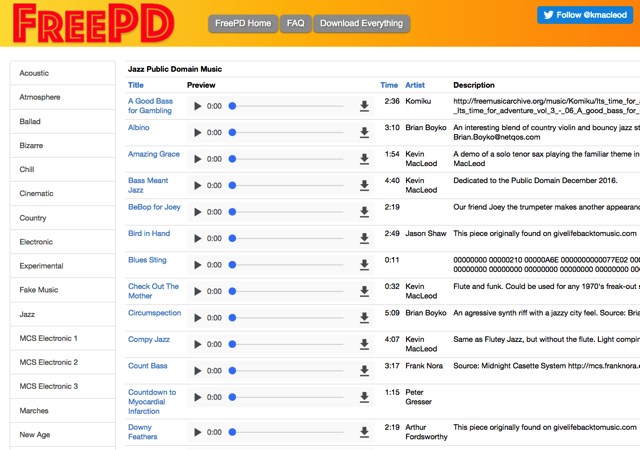Download the Blues Sting track

coord(364,265)
